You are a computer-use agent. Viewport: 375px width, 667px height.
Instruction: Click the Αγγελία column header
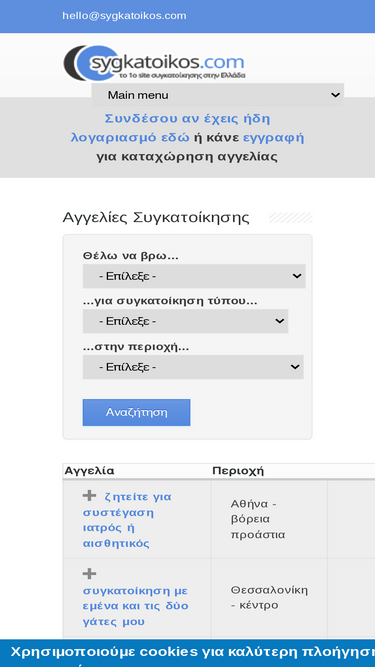click(89, 471)
